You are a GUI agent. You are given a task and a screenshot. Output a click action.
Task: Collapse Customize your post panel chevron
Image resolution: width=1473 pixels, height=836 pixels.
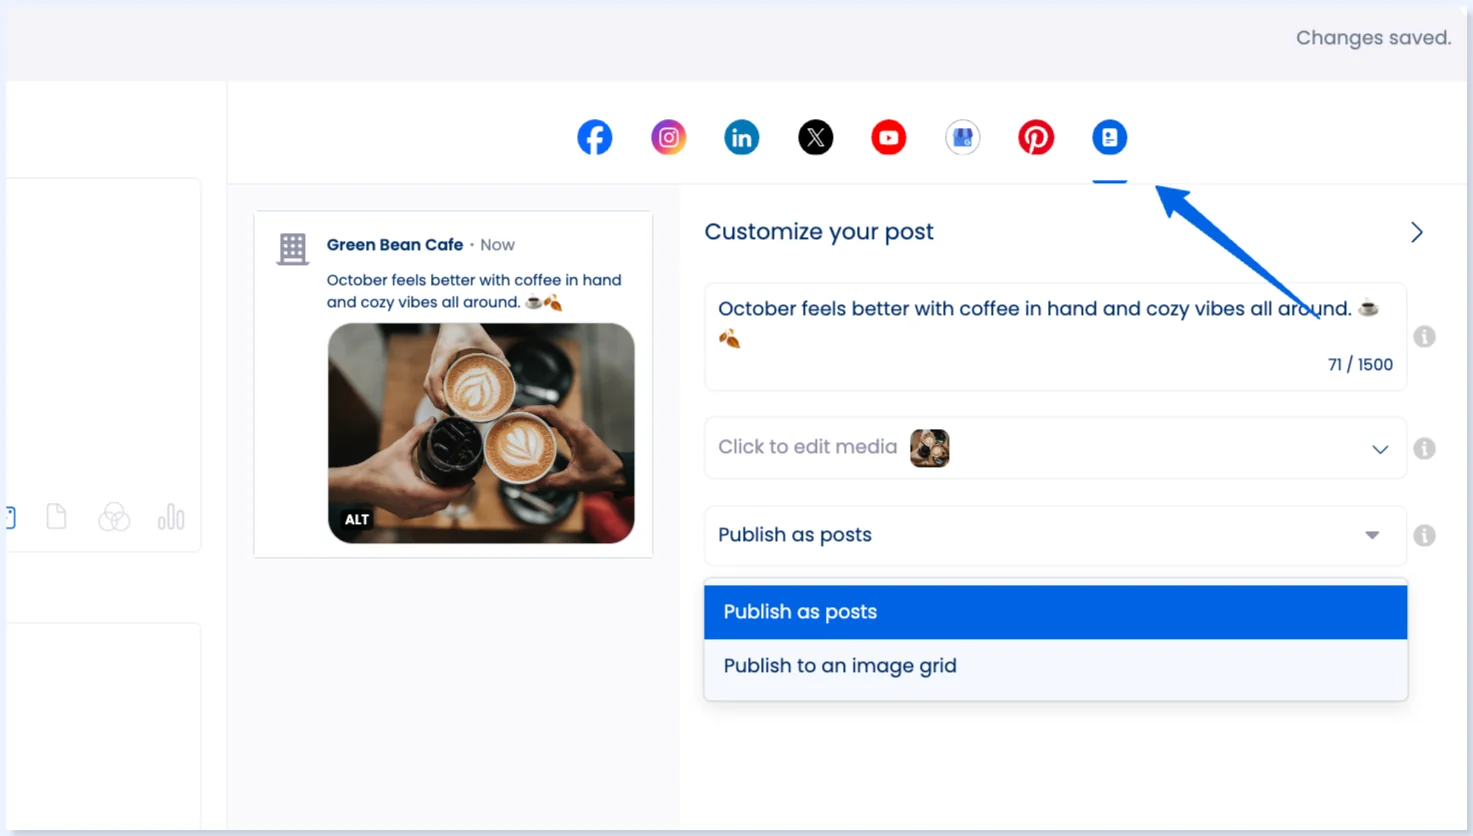click(1416, 232)
